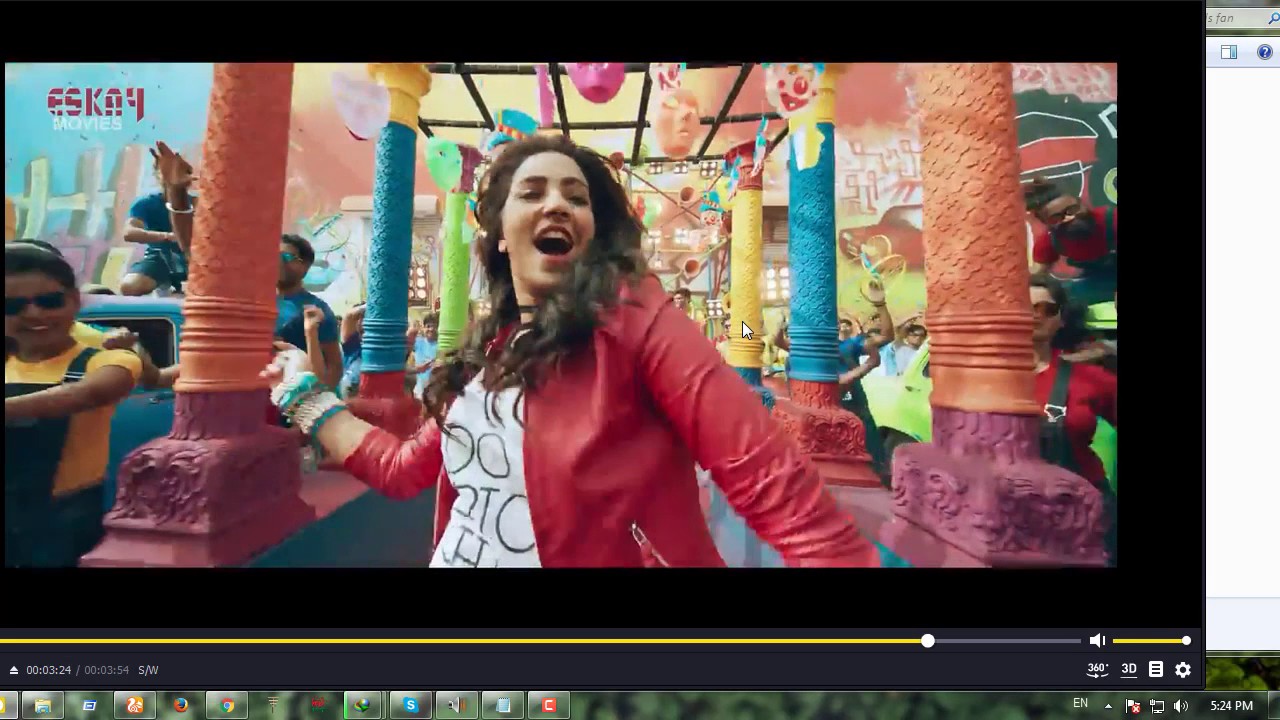Image resolution: width=1280 pixels, height=720 pixels.
Task: Open the Notepad taskbar icon
Action: (x=503, y=705)
